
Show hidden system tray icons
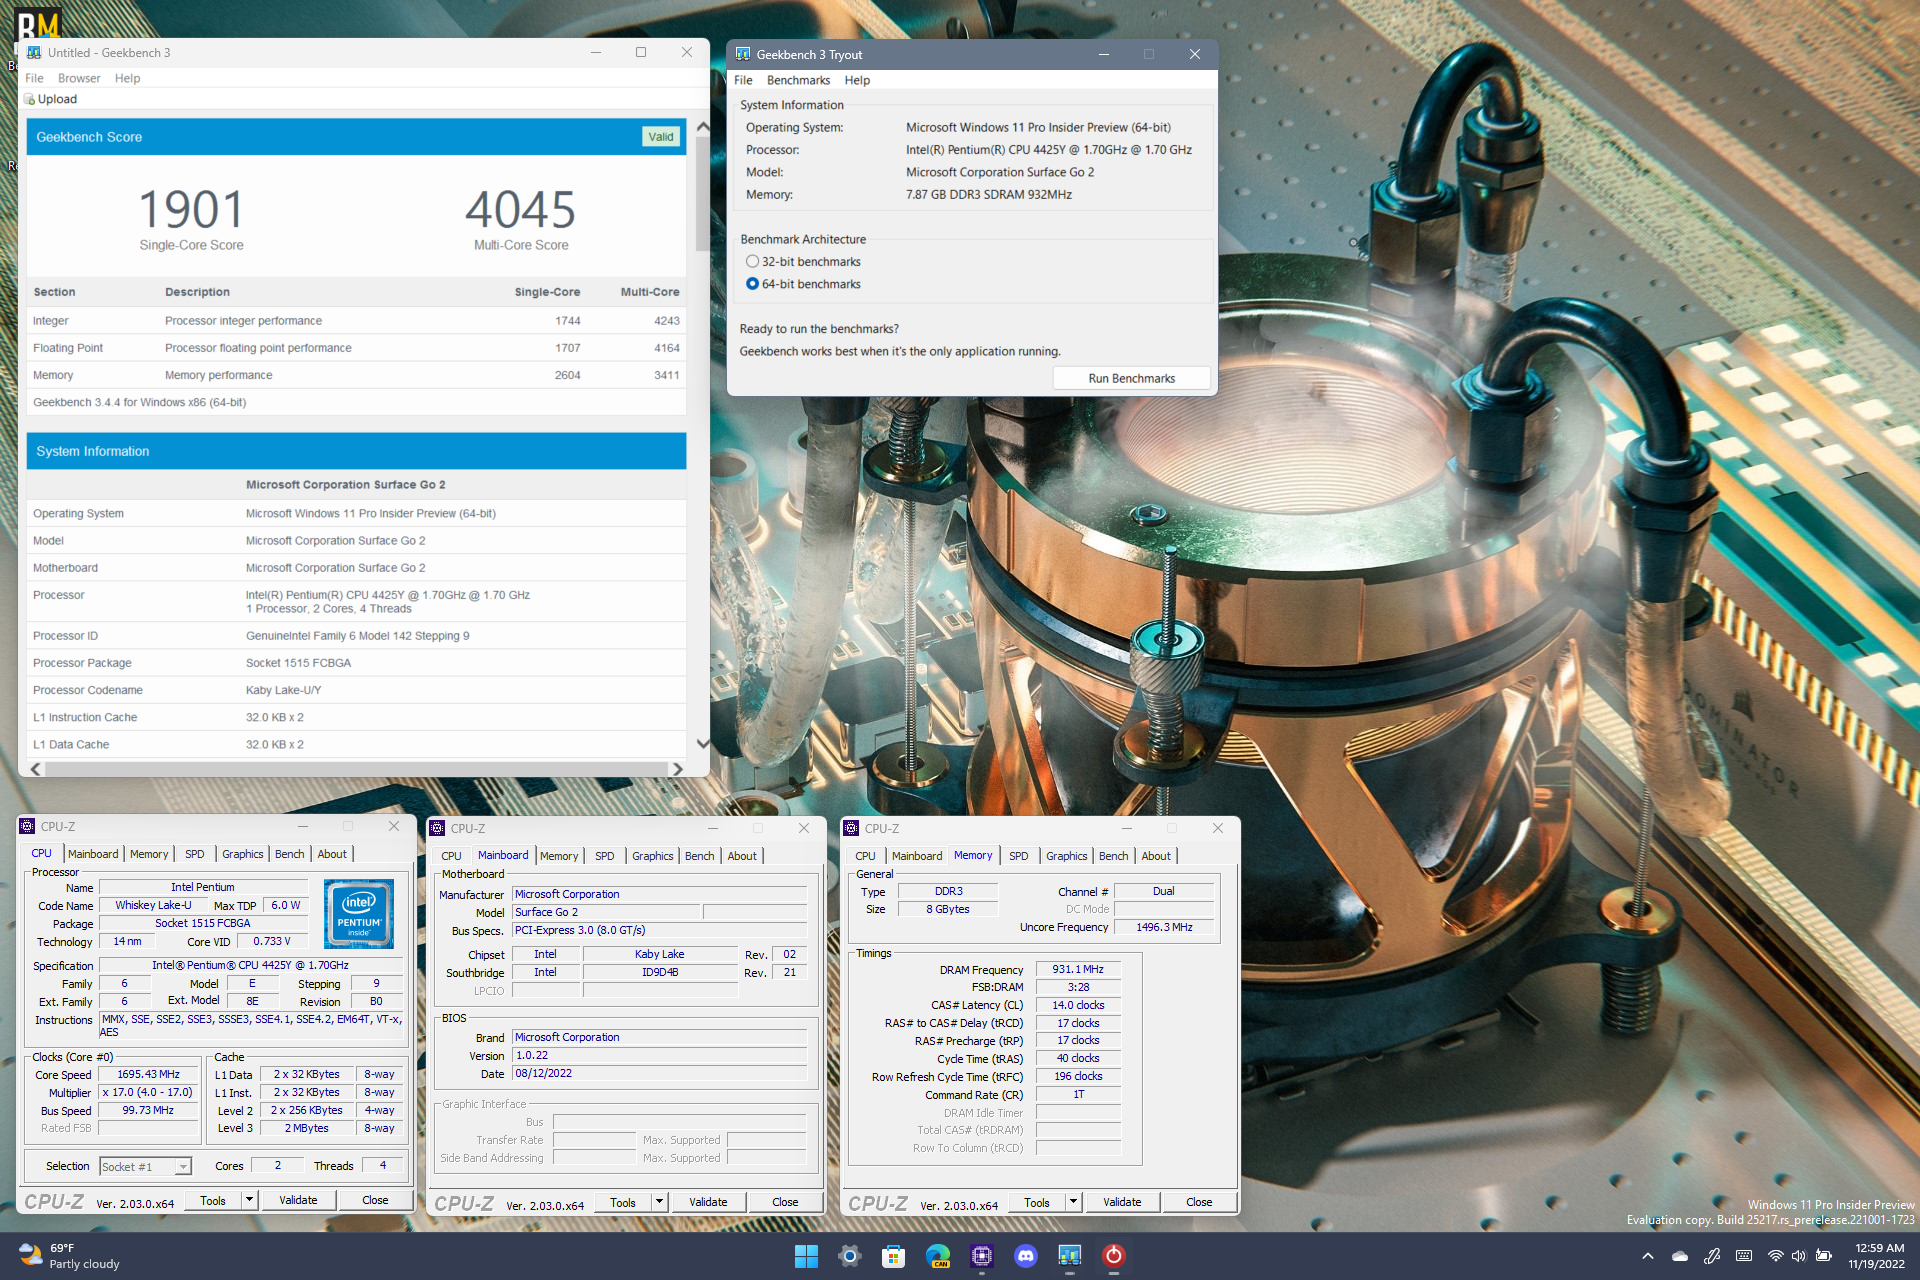tap(1648, 1256)
